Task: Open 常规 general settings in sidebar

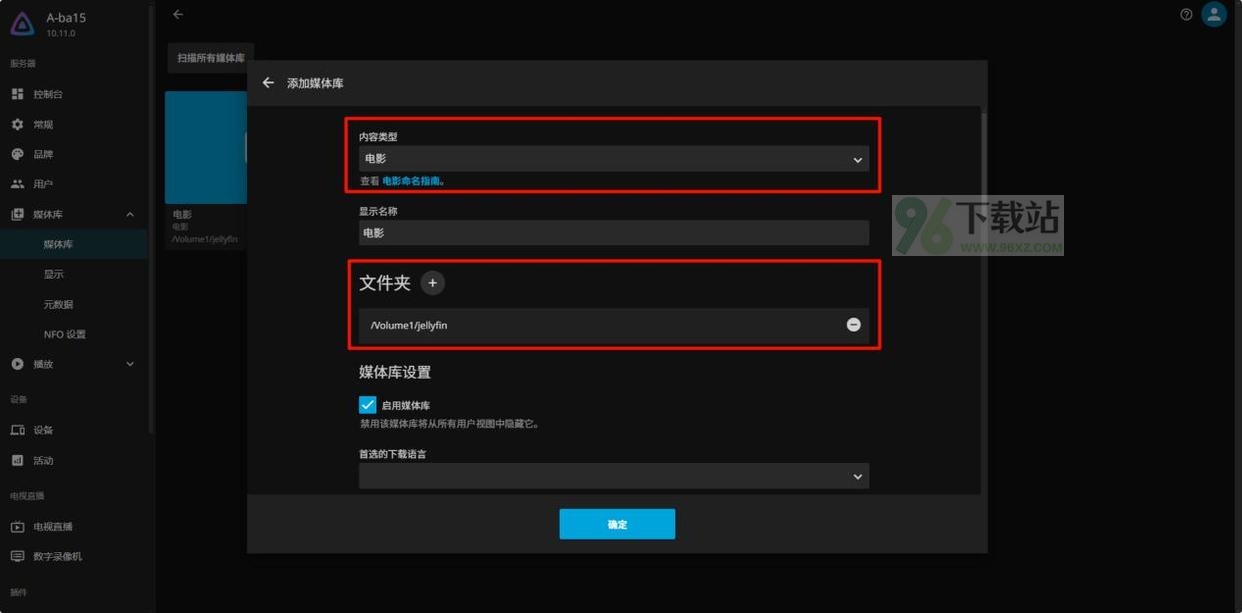Action: 42,125
